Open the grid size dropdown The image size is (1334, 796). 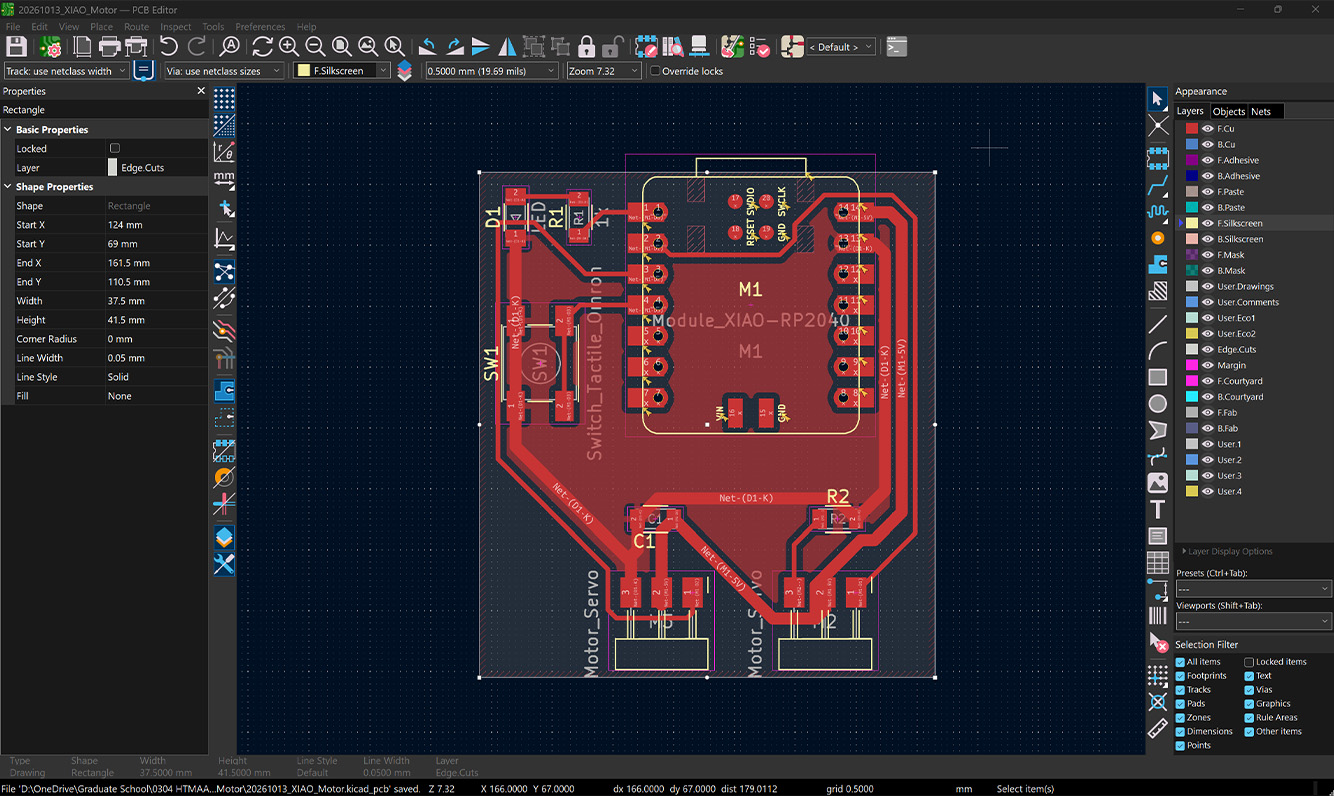pyautogui.click(x=491, y=71)
